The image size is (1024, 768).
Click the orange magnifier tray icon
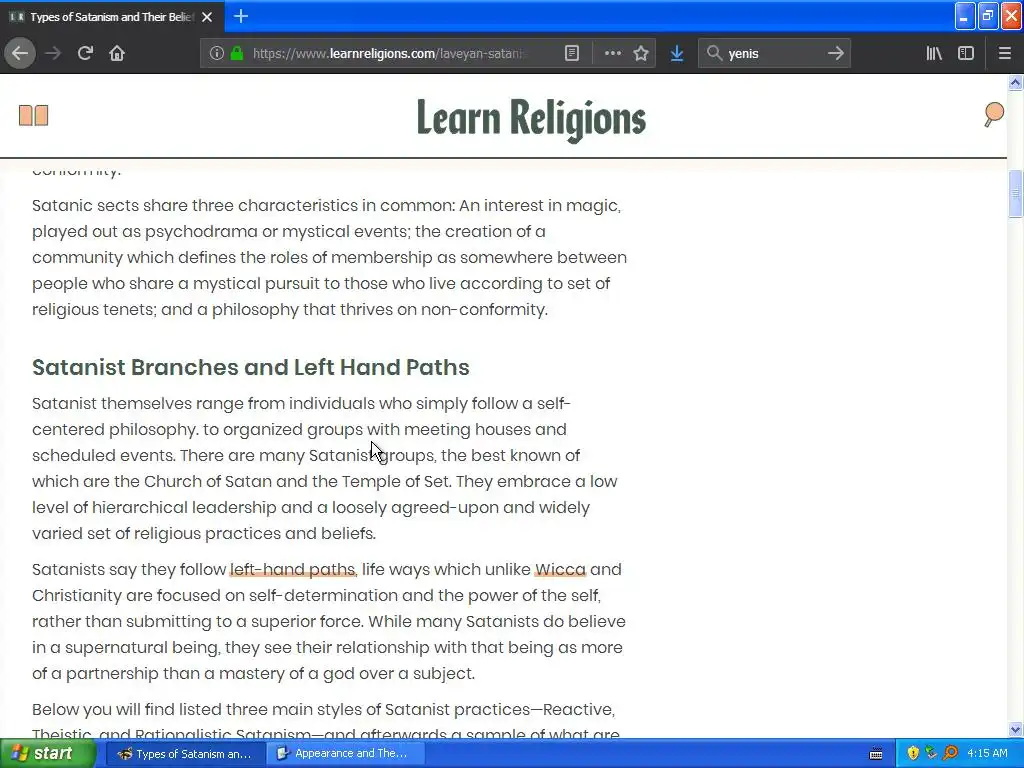[950, 754]
